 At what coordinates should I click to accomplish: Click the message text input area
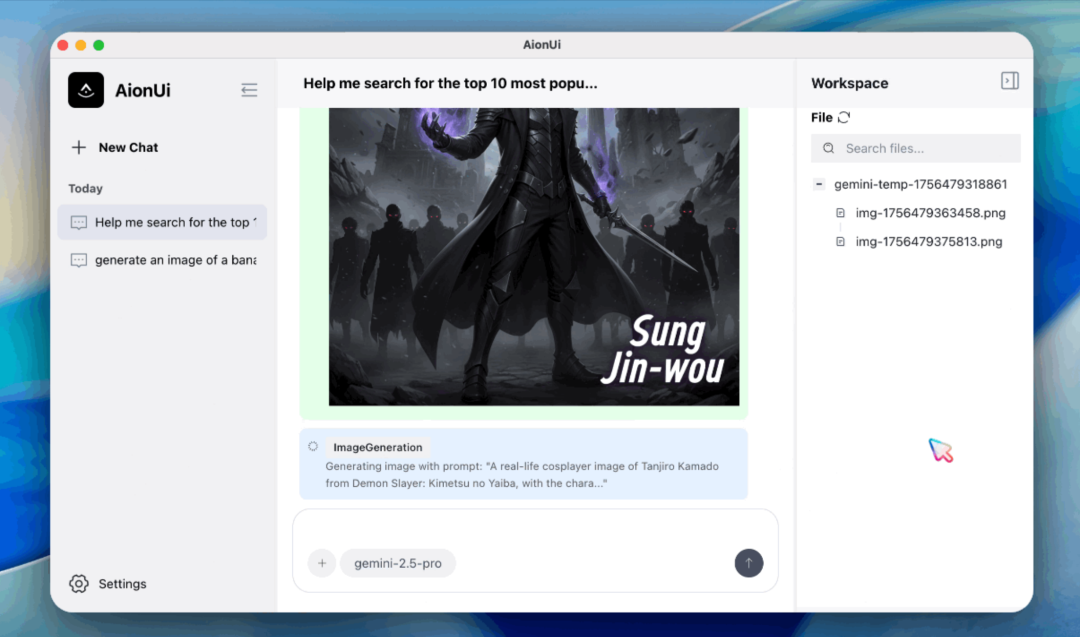point(535,530)
